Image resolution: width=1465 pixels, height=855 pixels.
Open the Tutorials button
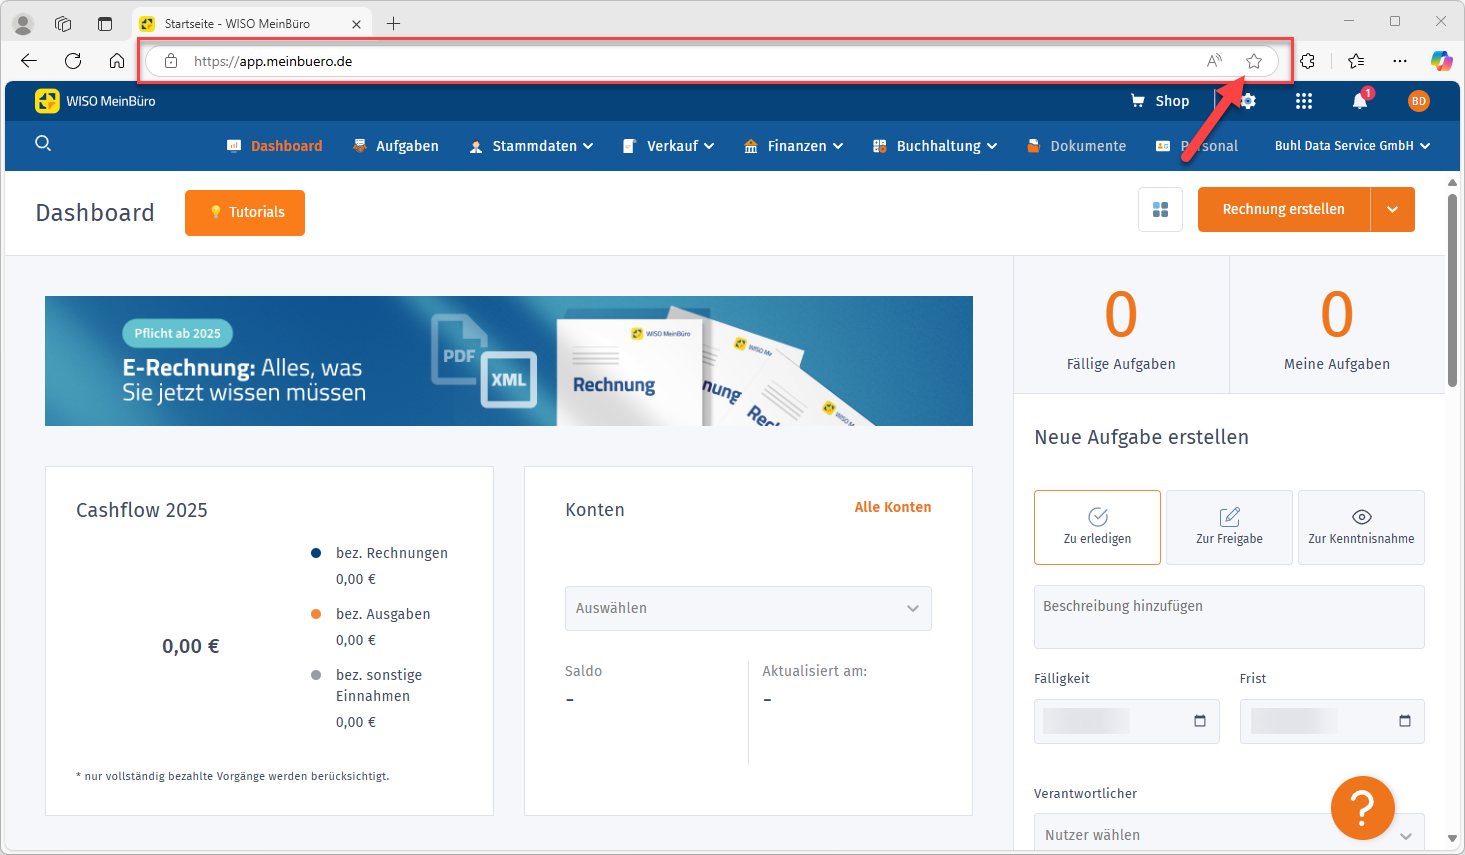[245, 213]
